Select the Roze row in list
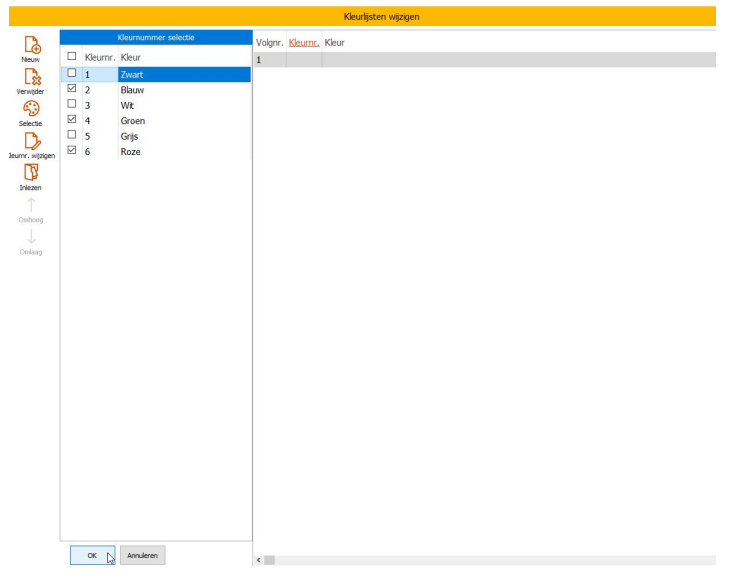 130,152
